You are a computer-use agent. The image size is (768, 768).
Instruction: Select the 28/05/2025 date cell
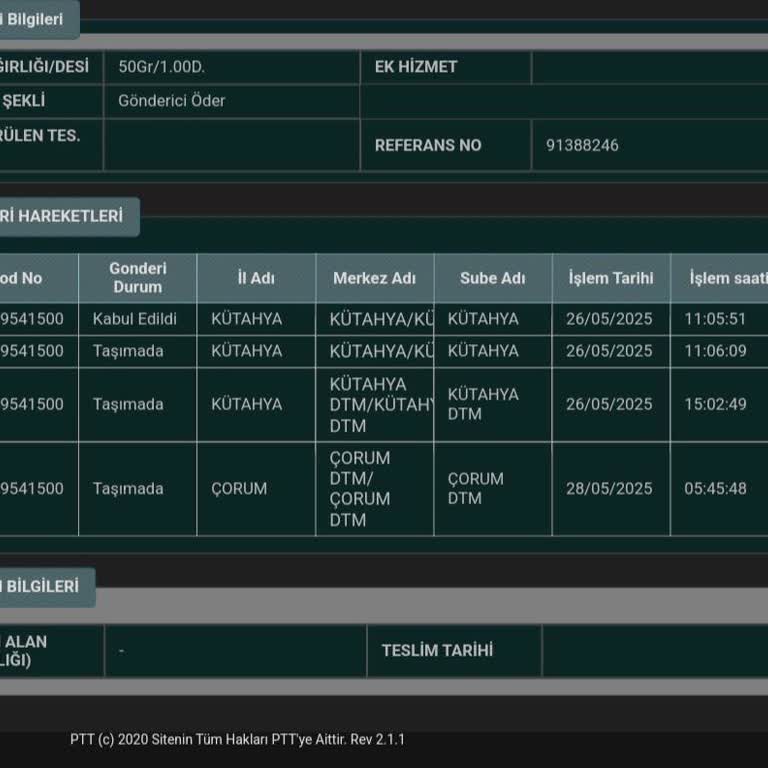(x=609, y=489)
